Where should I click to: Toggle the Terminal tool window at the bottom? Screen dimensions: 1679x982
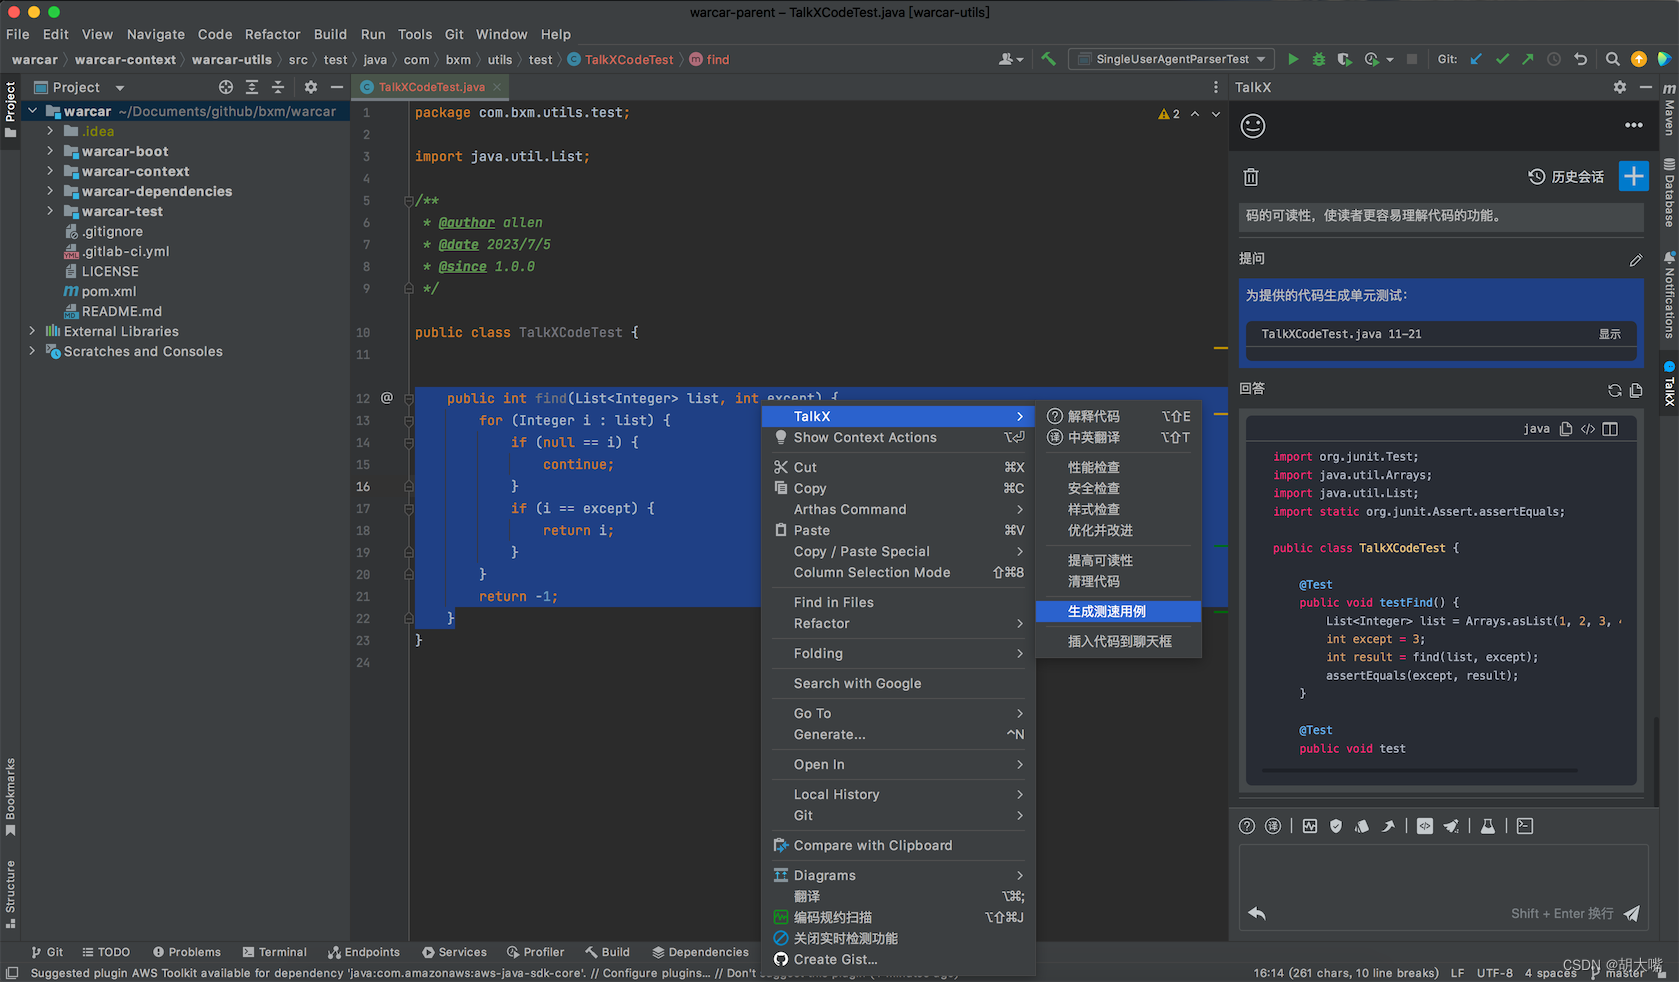(274, 952)
